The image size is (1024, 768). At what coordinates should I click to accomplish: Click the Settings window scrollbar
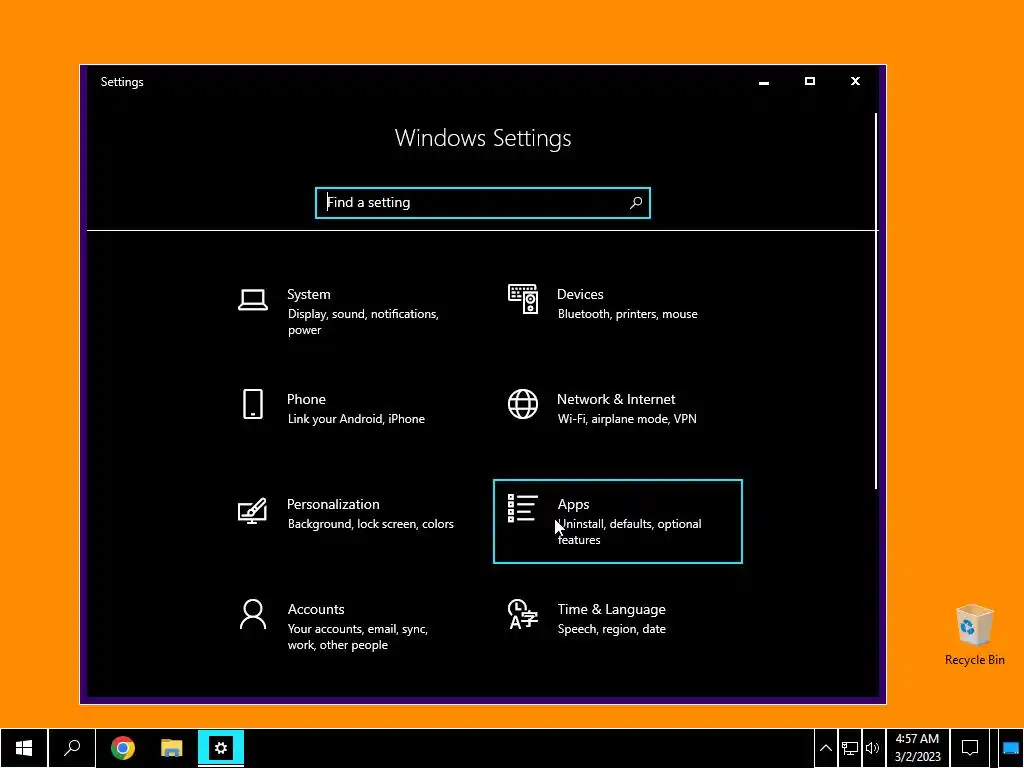tap(875, 300)
